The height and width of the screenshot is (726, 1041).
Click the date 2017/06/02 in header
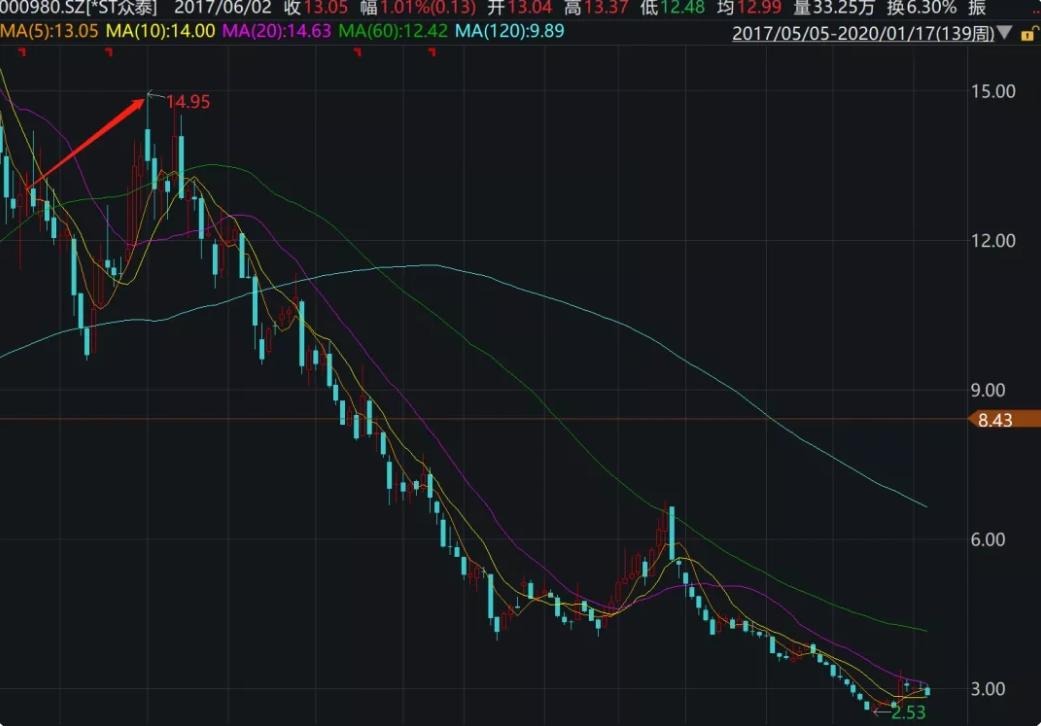[x=223, y=8]
